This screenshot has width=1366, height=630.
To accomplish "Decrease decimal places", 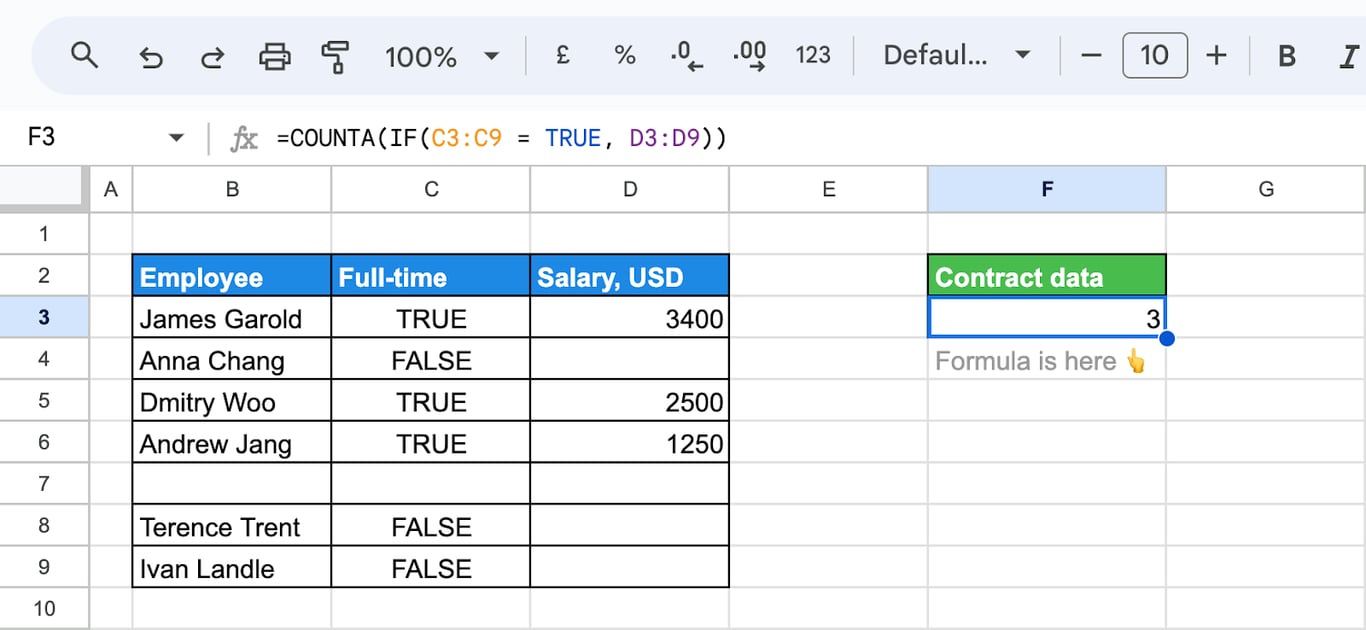I will pos(687,55).
